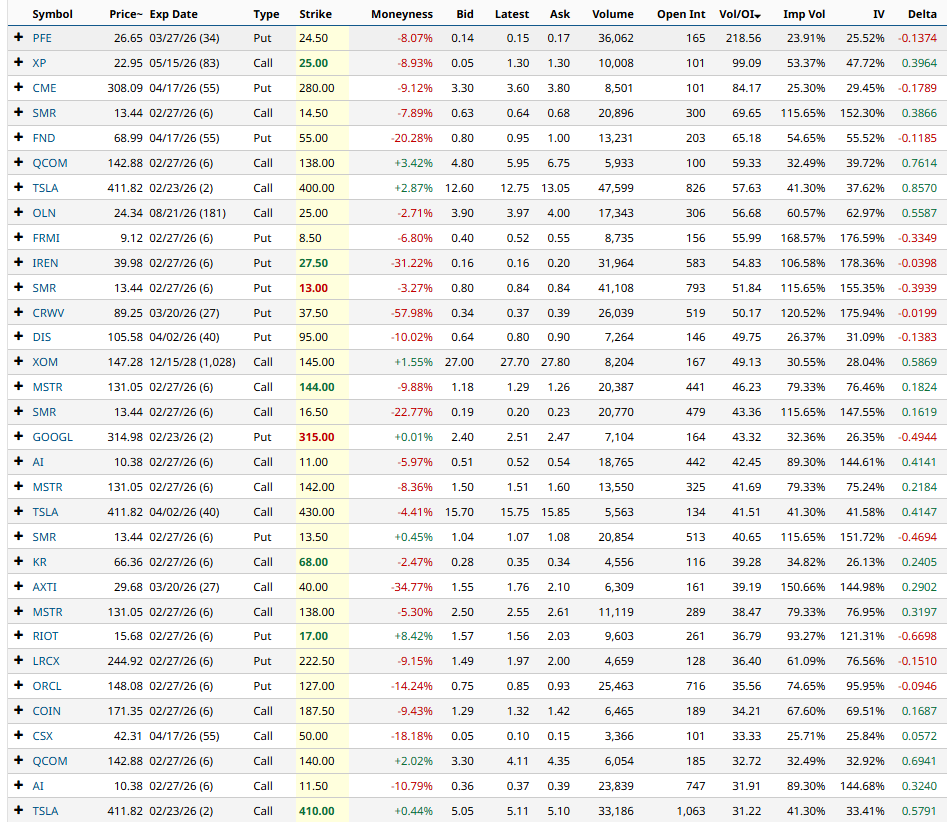Viewport: 947px width, 822px height.
Task: Sort by the Price~ column header
Action: click(x=126, y=14)
